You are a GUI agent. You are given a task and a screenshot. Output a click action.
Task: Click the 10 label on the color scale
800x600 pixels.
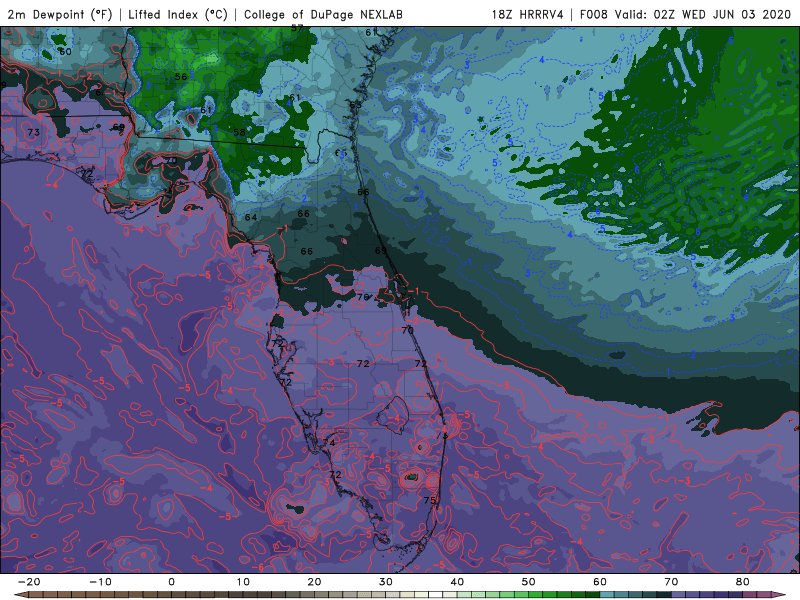(x=243, y=582)
